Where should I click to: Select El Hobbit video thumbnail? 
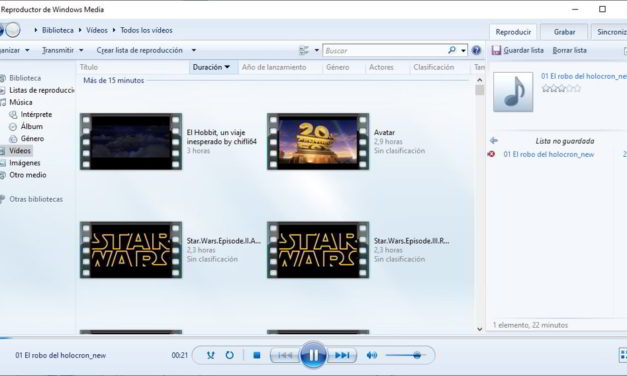pos(131,142)
